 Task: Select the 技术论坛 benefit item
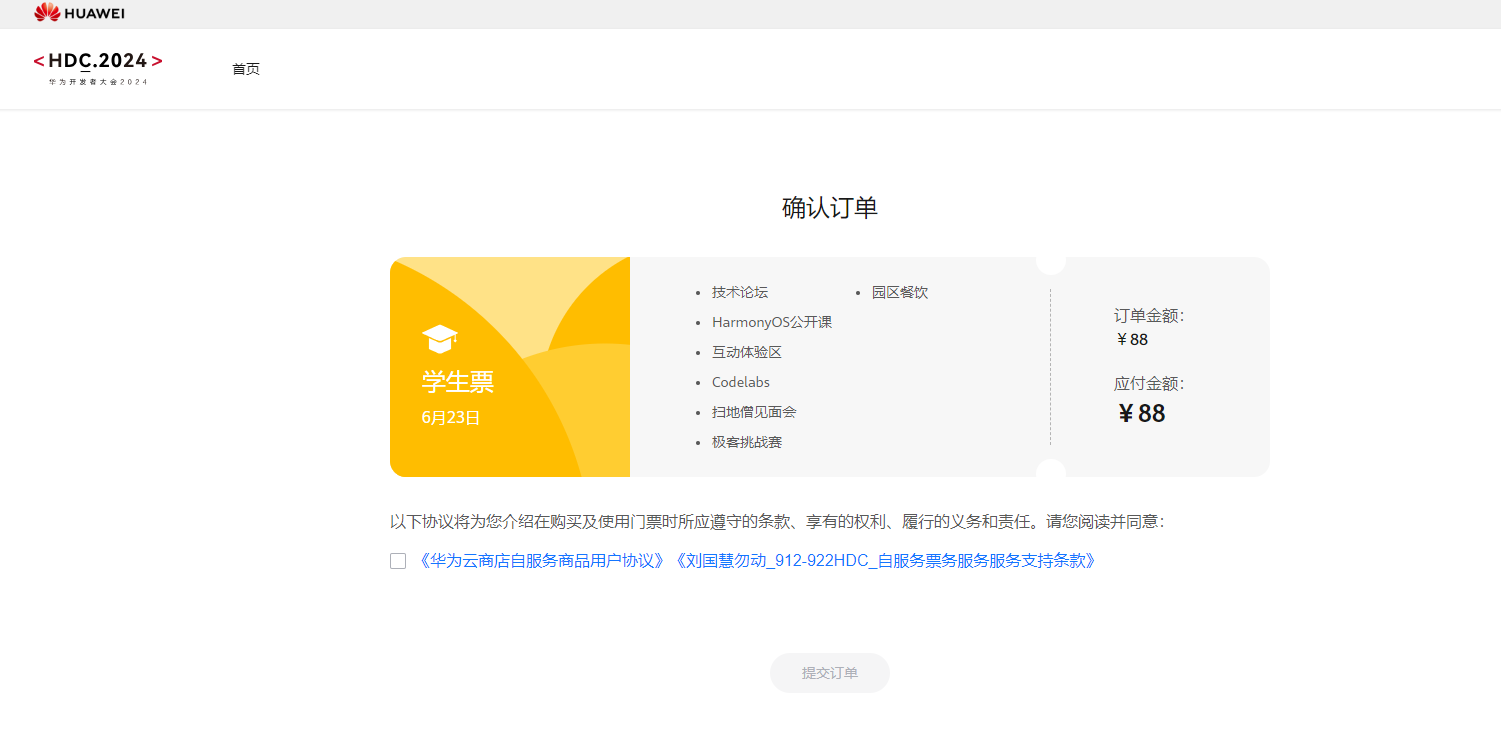pos(740,292)
